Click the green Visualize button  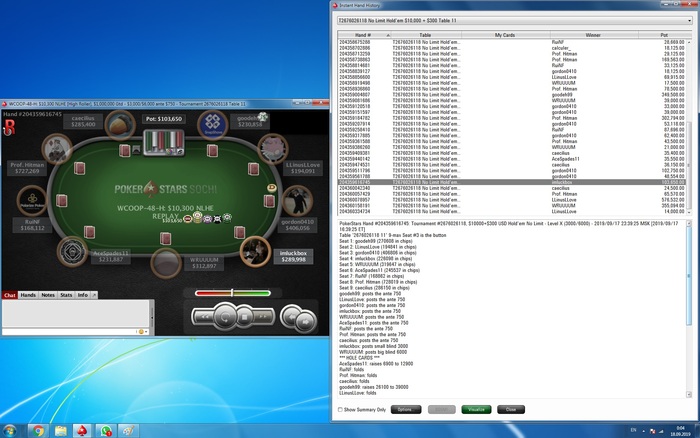tap(476, 409)
